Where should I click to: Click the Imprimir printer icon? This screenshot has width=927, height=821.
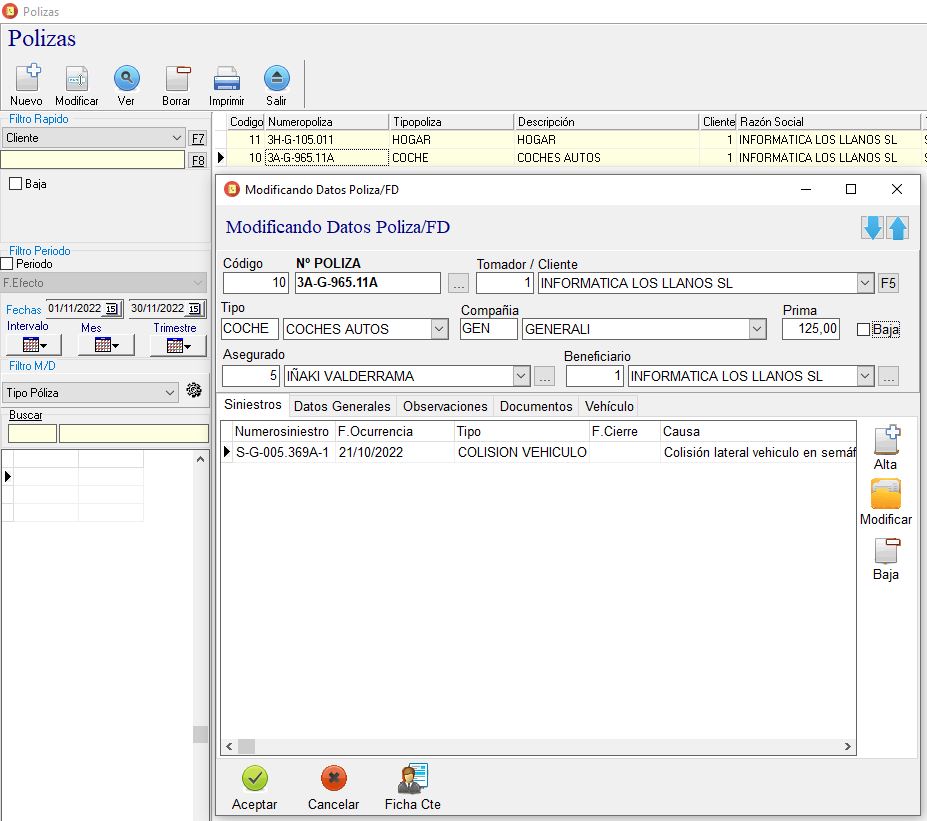pos(226,78)
